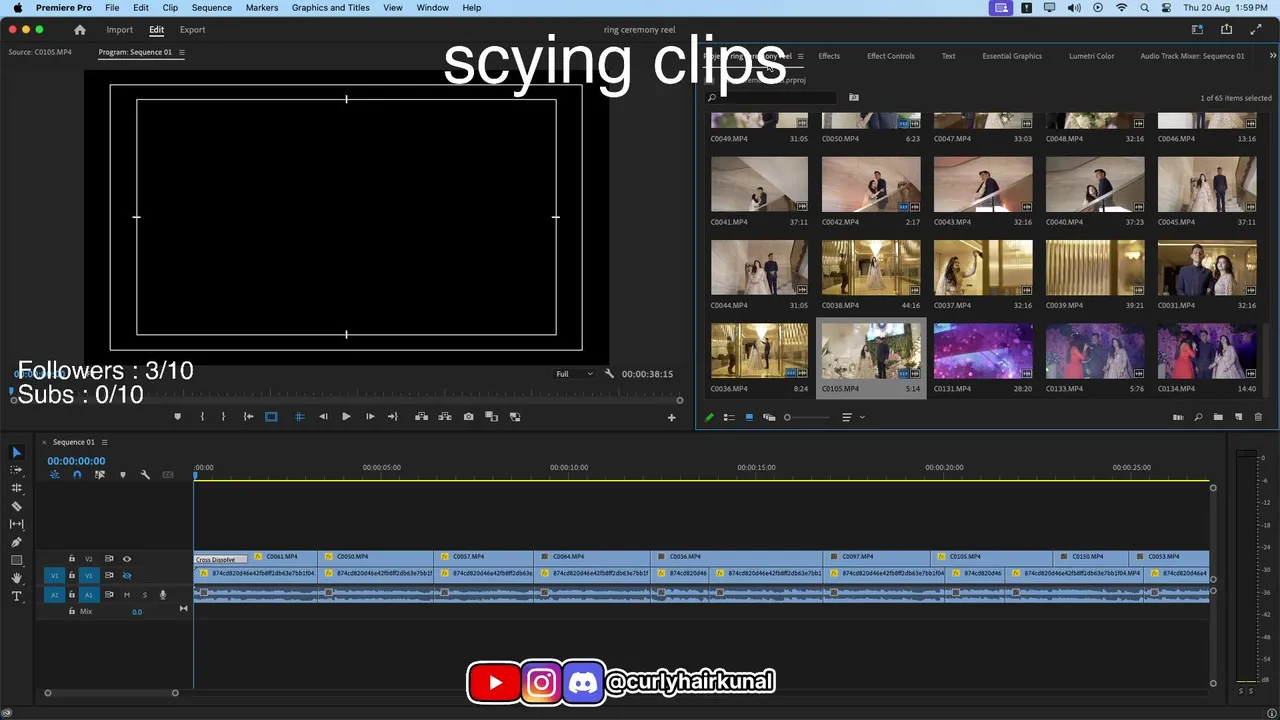
Task: Open the Markers menu
Action: click(x=262, y=8)
